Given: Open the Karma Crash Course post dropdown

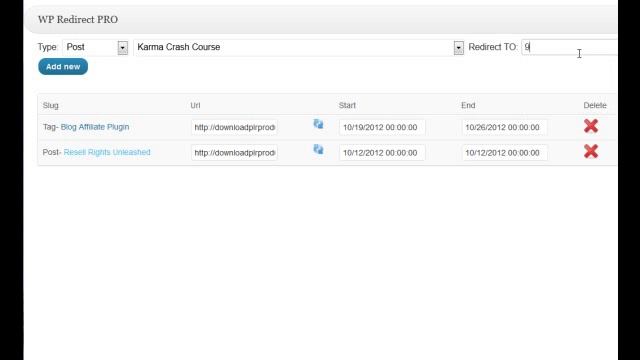Looking at the screenshot, I should pos(298,47).
